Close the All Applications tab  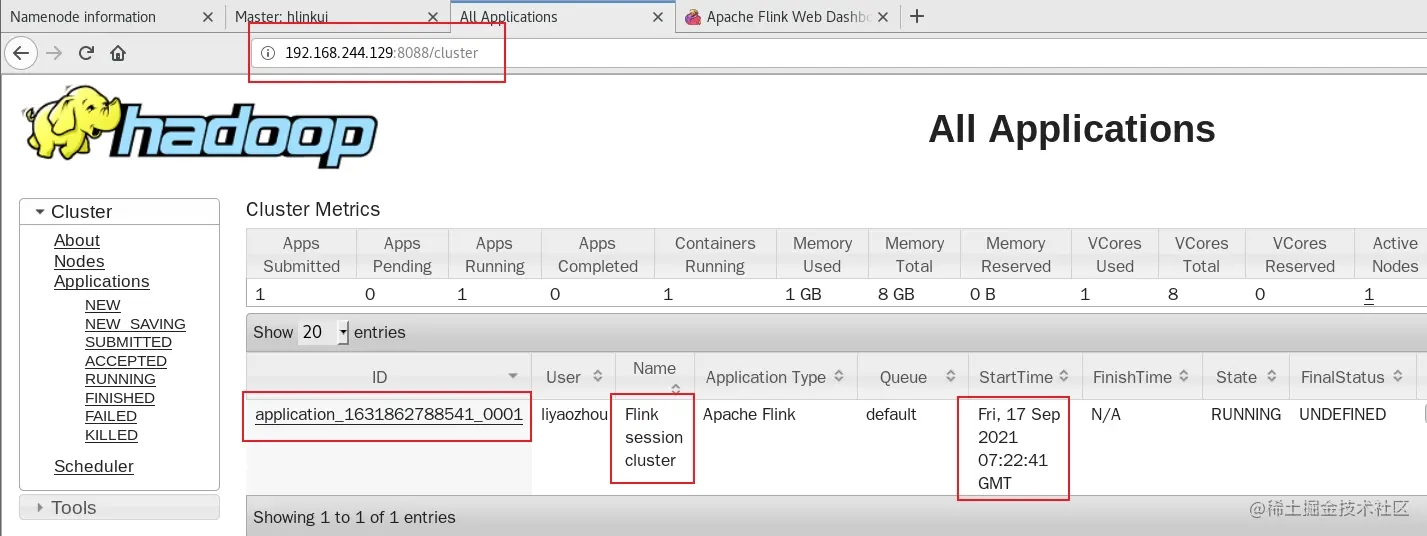click(658, 17)
